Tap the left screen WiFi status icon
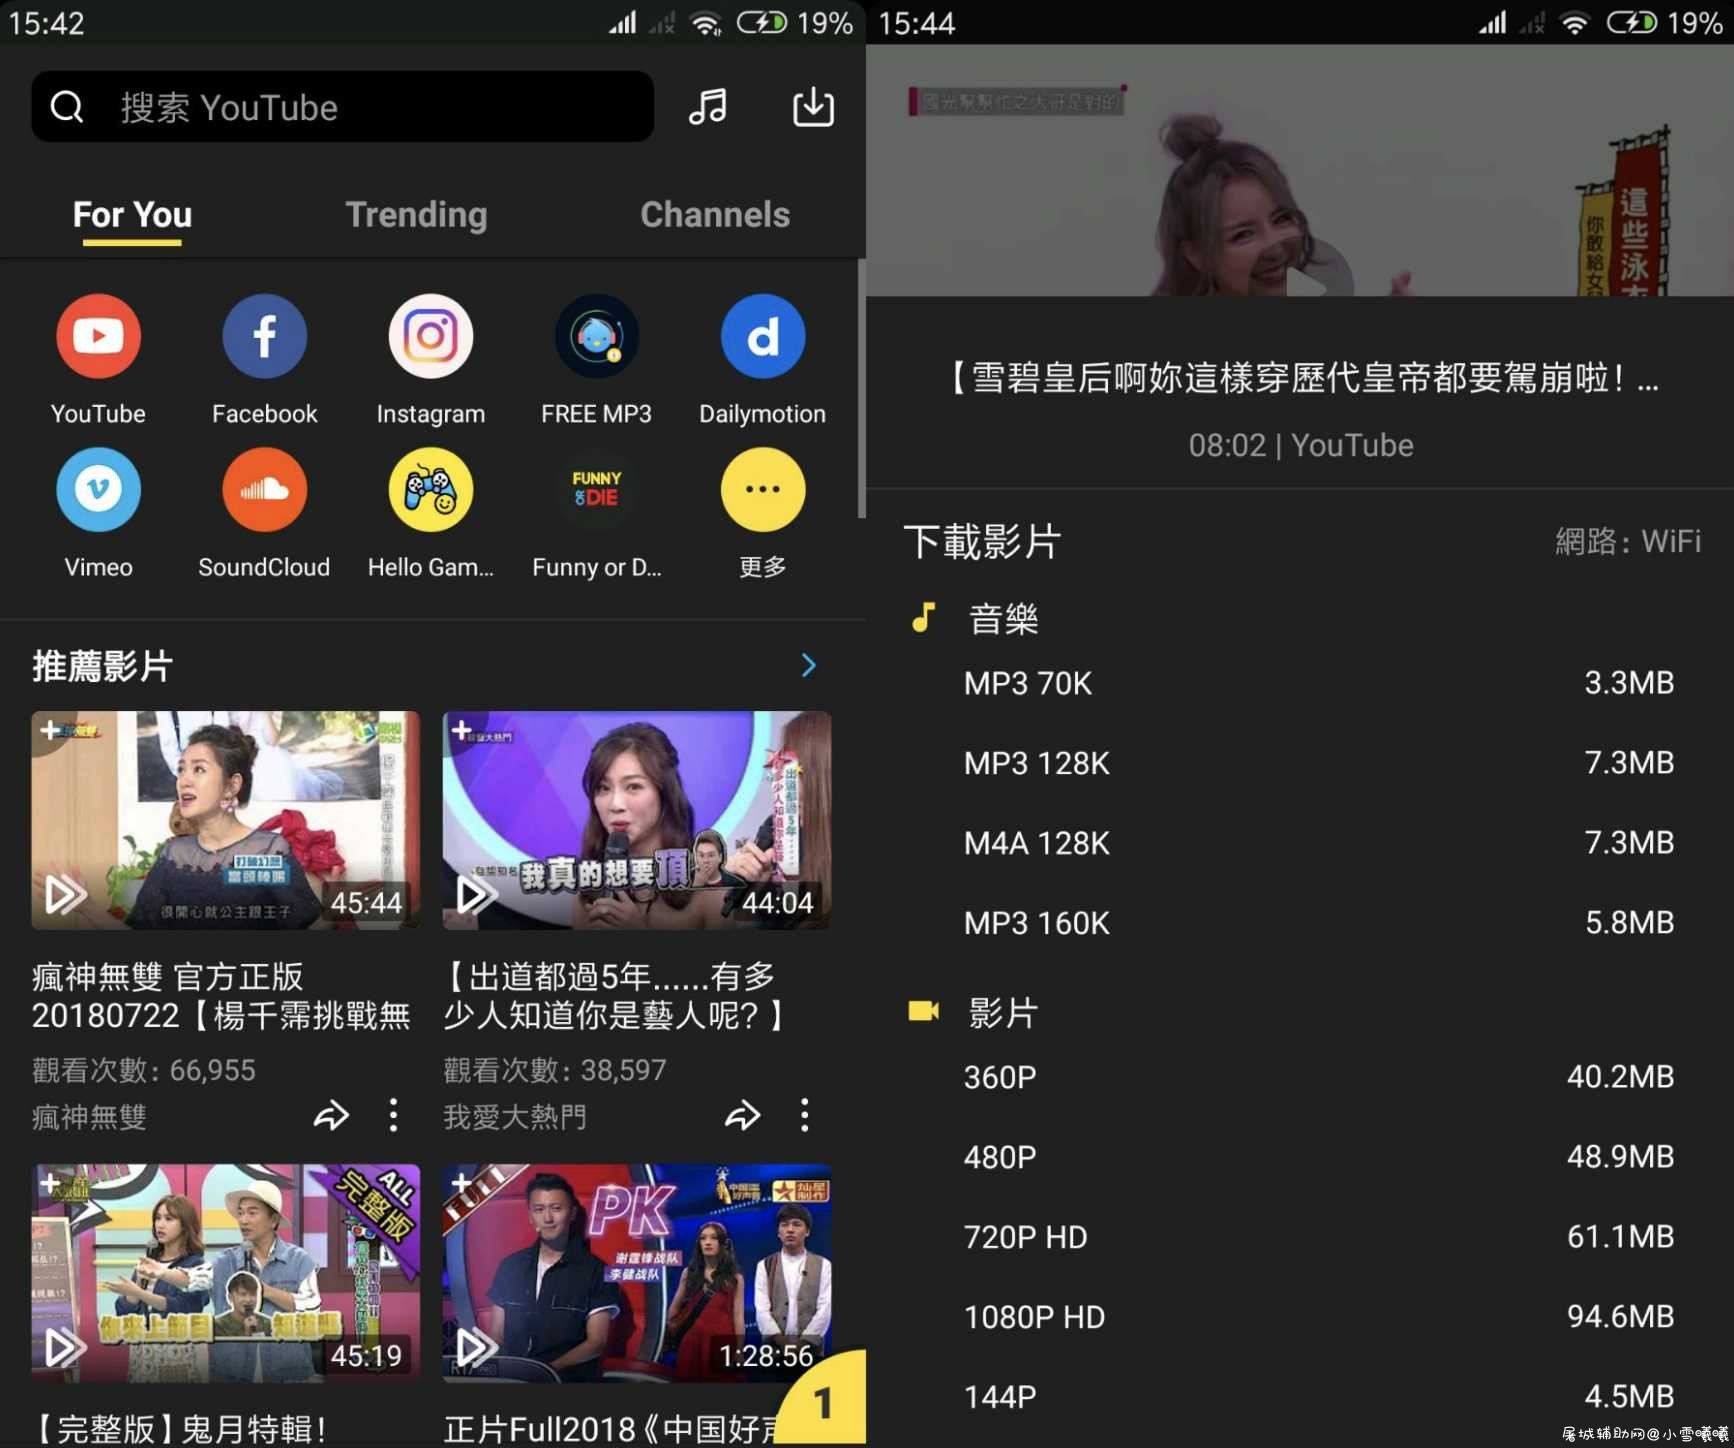This screenshot has width=1734, height=1448. coord(707,22)
